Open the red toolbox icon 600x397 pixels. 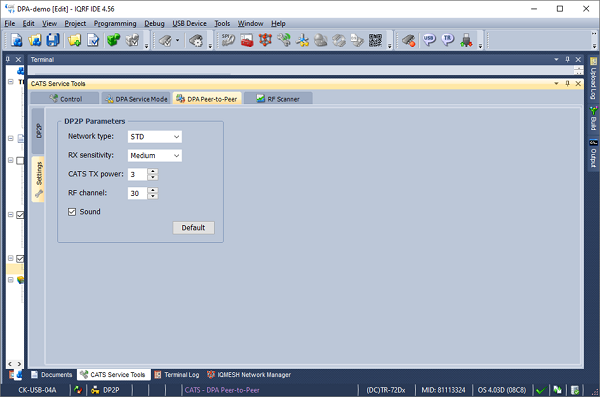[247, 40]
